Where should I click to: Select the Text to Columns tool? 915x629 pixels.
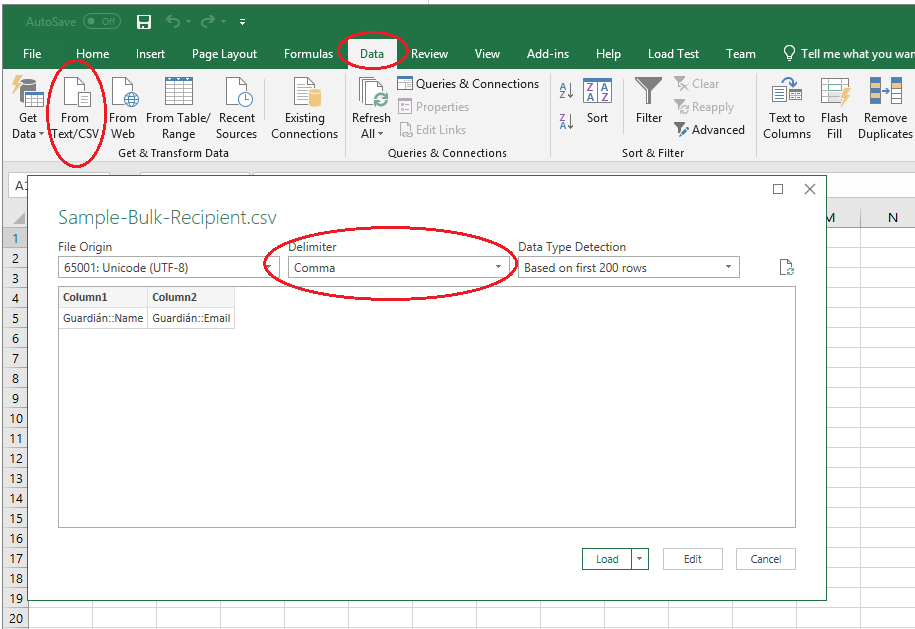point(787,93)
